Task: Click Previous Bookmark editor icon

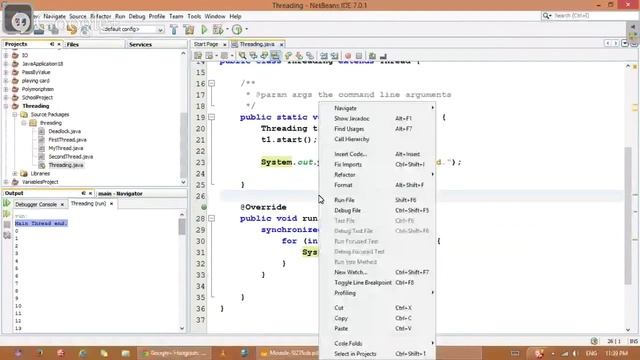Action: click(x=289, y=56)
